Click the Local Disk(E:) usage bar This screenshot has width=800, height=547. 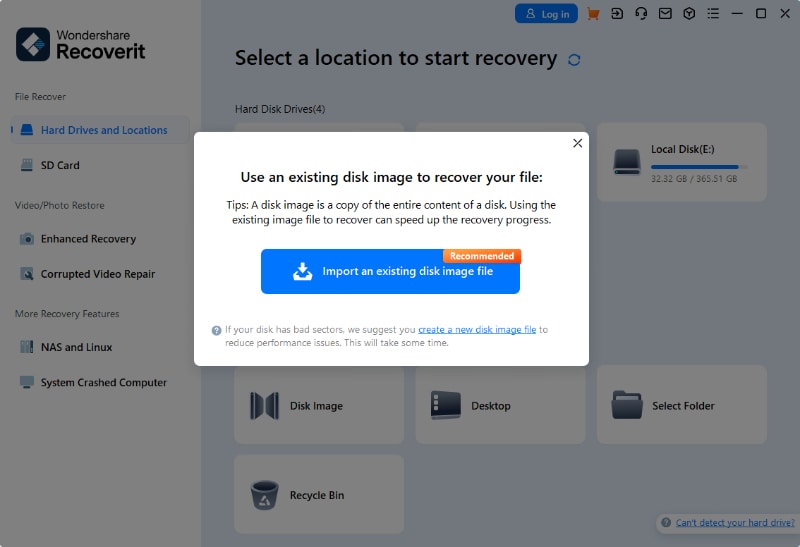tap(699, 167)
